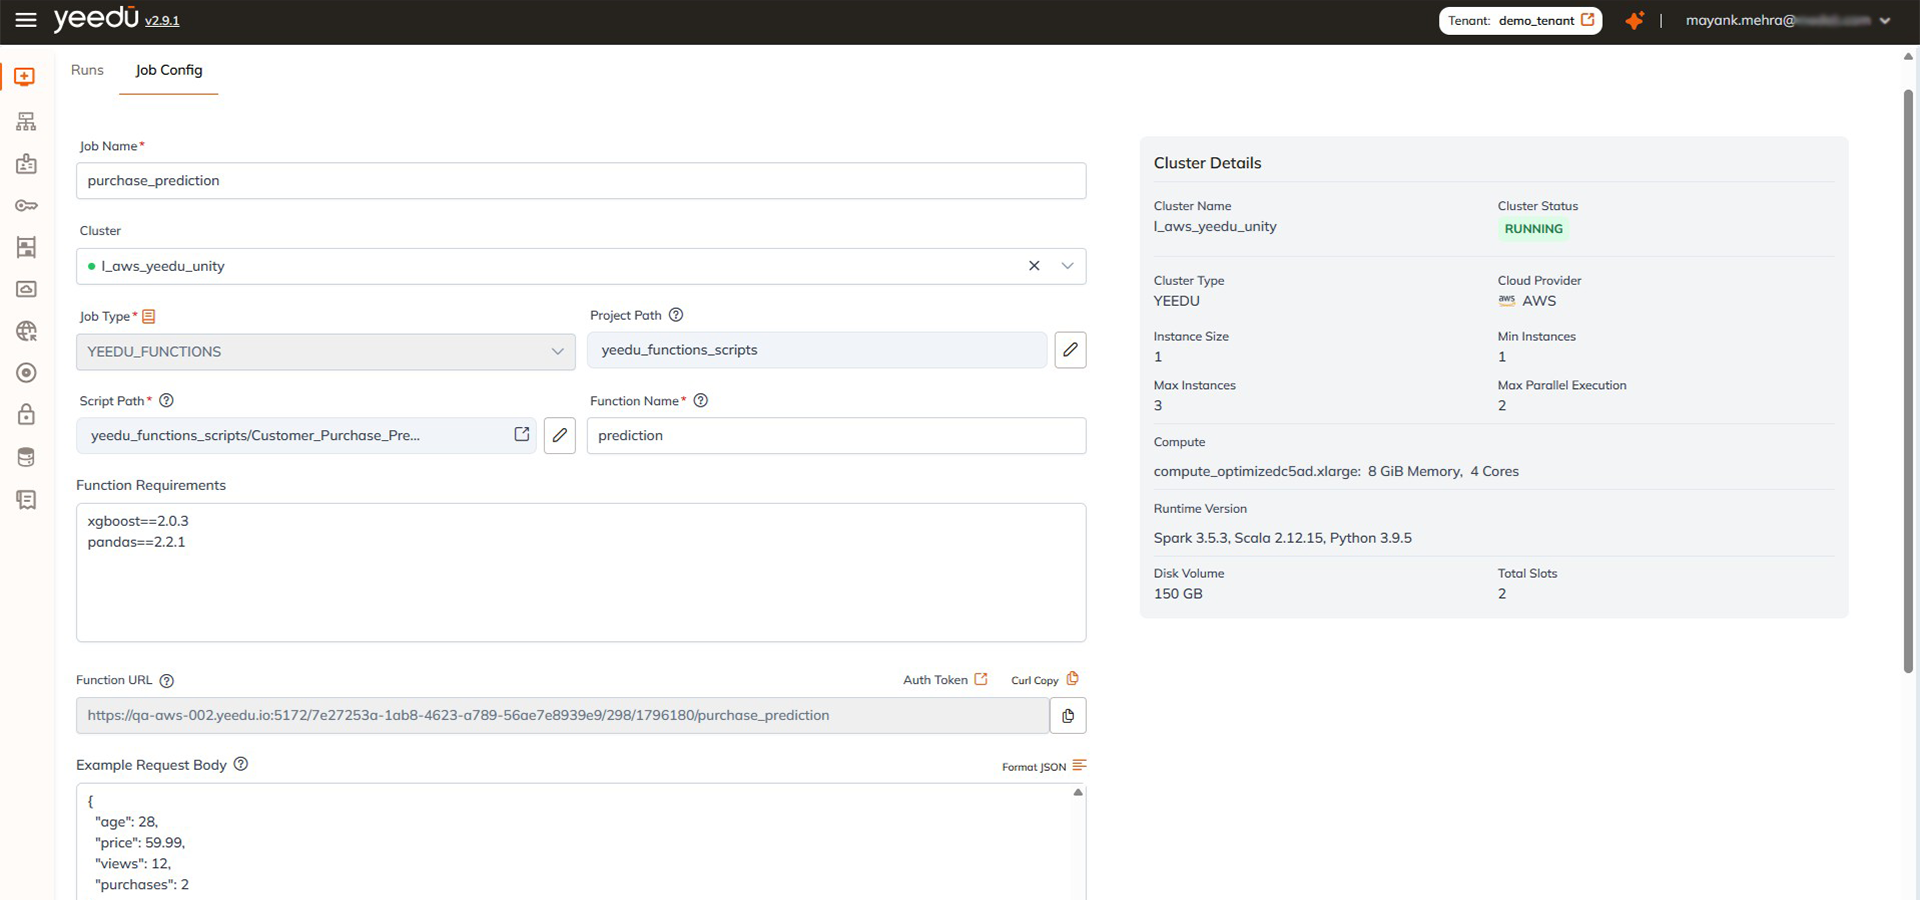The image size is (1920, 900).
Task: Show Function URL help tooltip icon
Action: tap(167, 681)
